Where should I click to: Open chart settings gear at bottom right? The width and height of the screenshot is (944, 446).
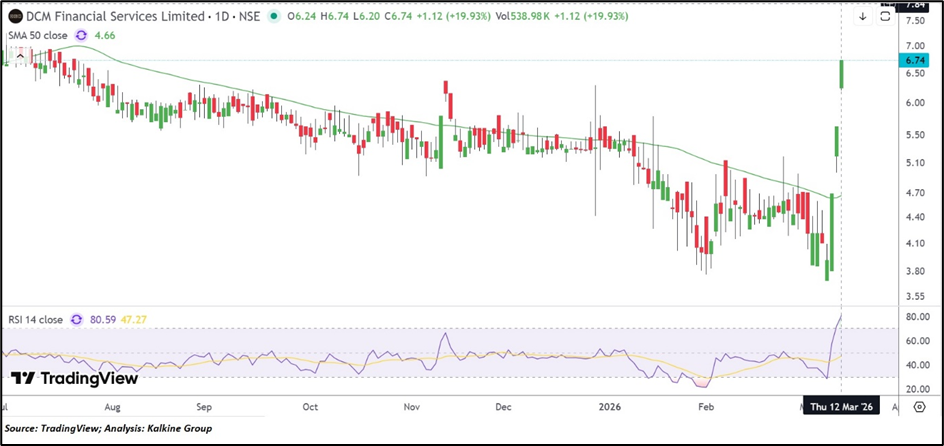click(x=919, y=407)
